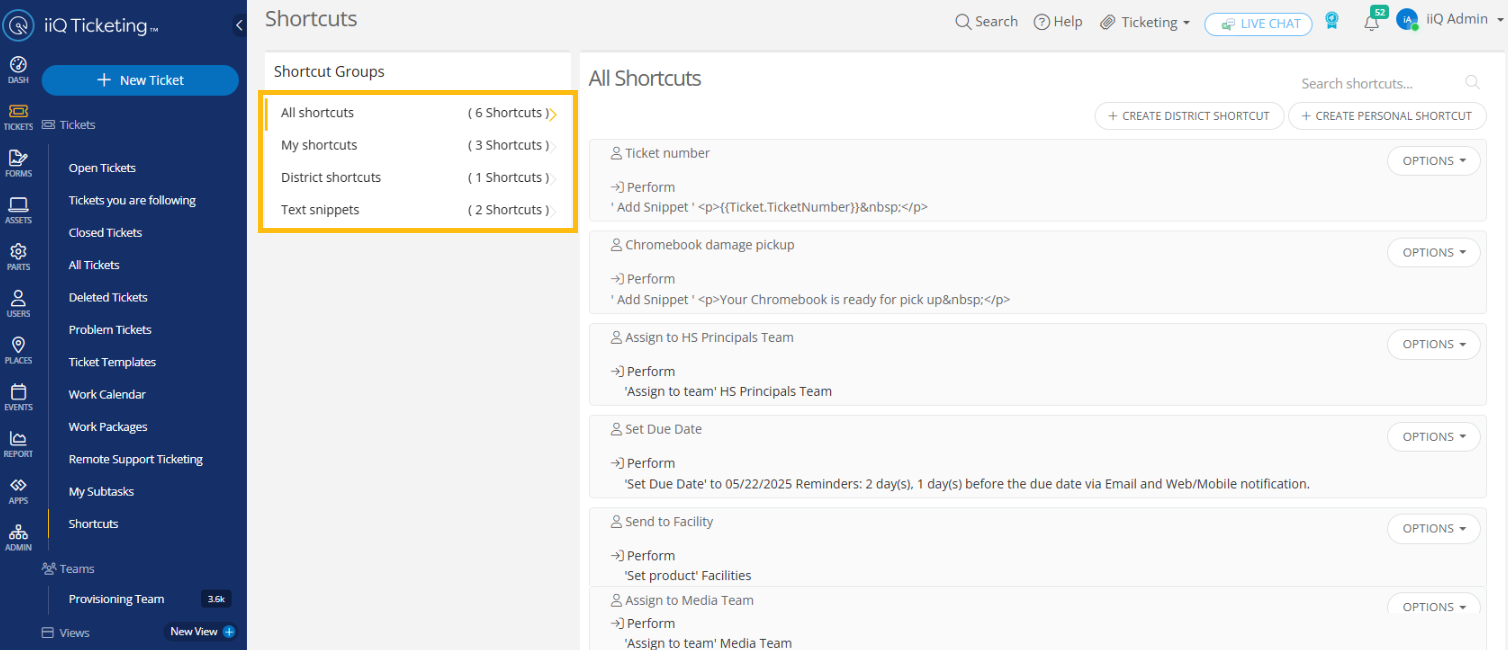Open the Dash icon in sidebar

(x=18, y=69)
